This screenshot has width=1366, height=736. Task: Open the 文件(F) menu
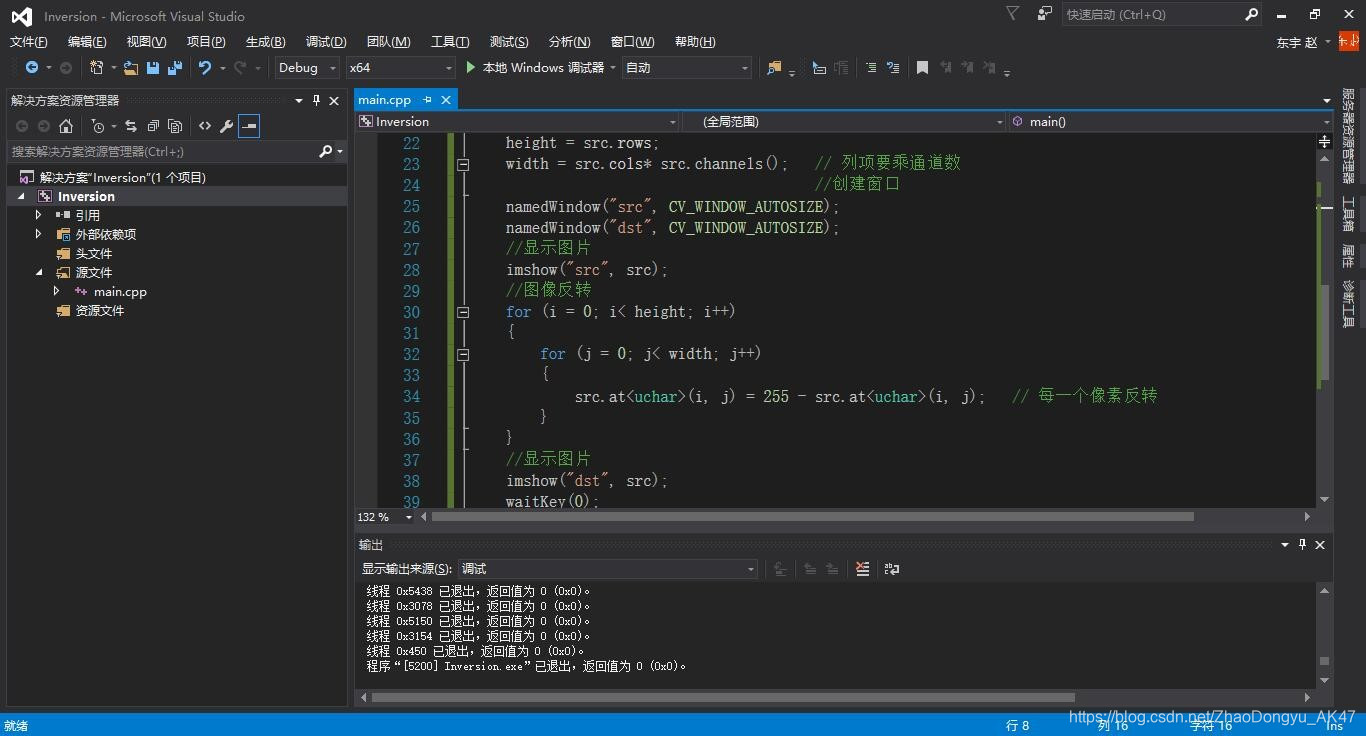28,41
